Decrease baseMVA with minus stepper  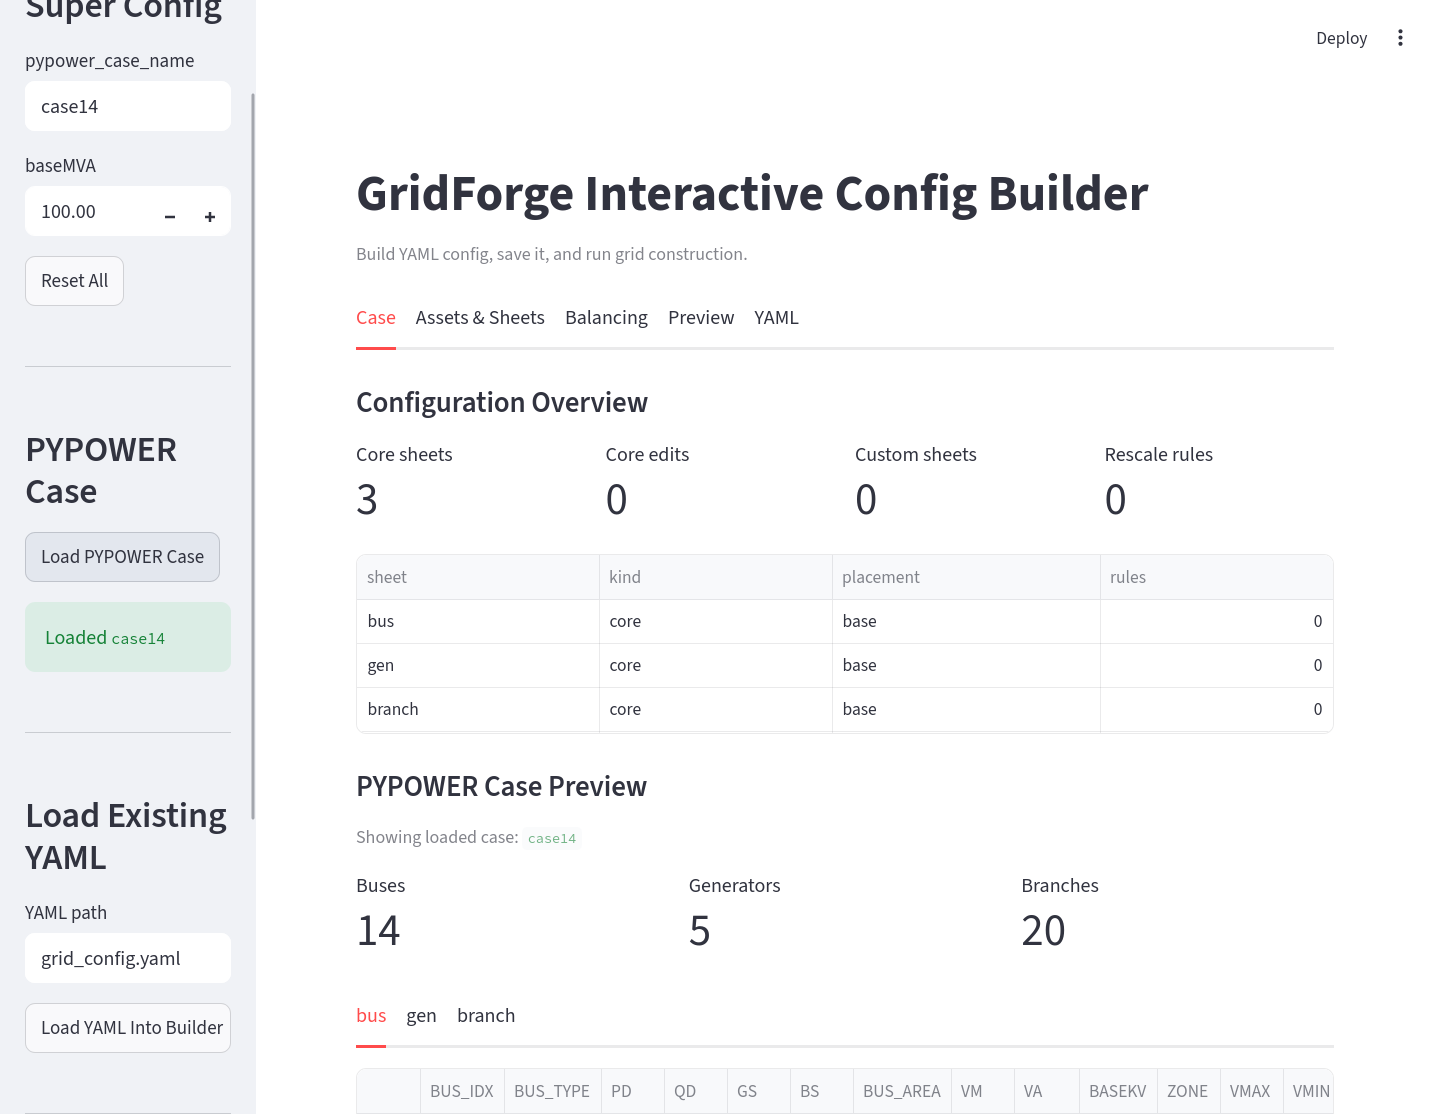coord(170,217)
